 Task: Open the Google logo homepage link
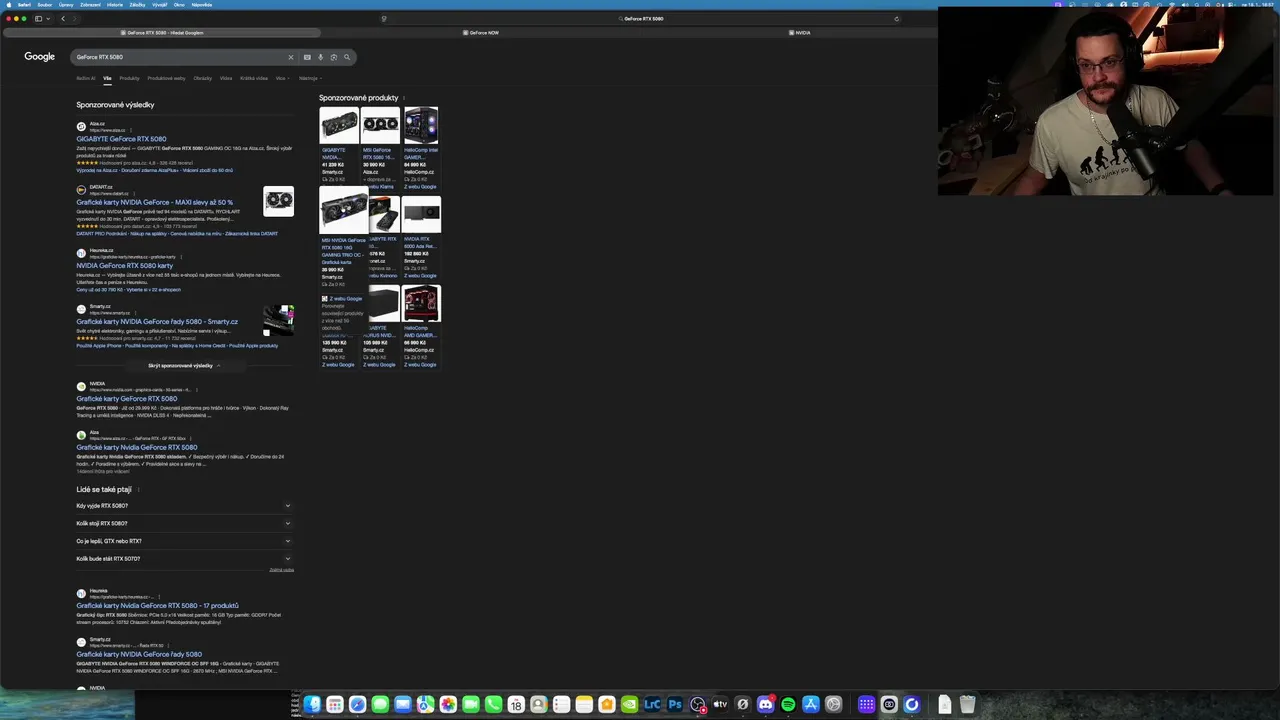coord(40,57)
